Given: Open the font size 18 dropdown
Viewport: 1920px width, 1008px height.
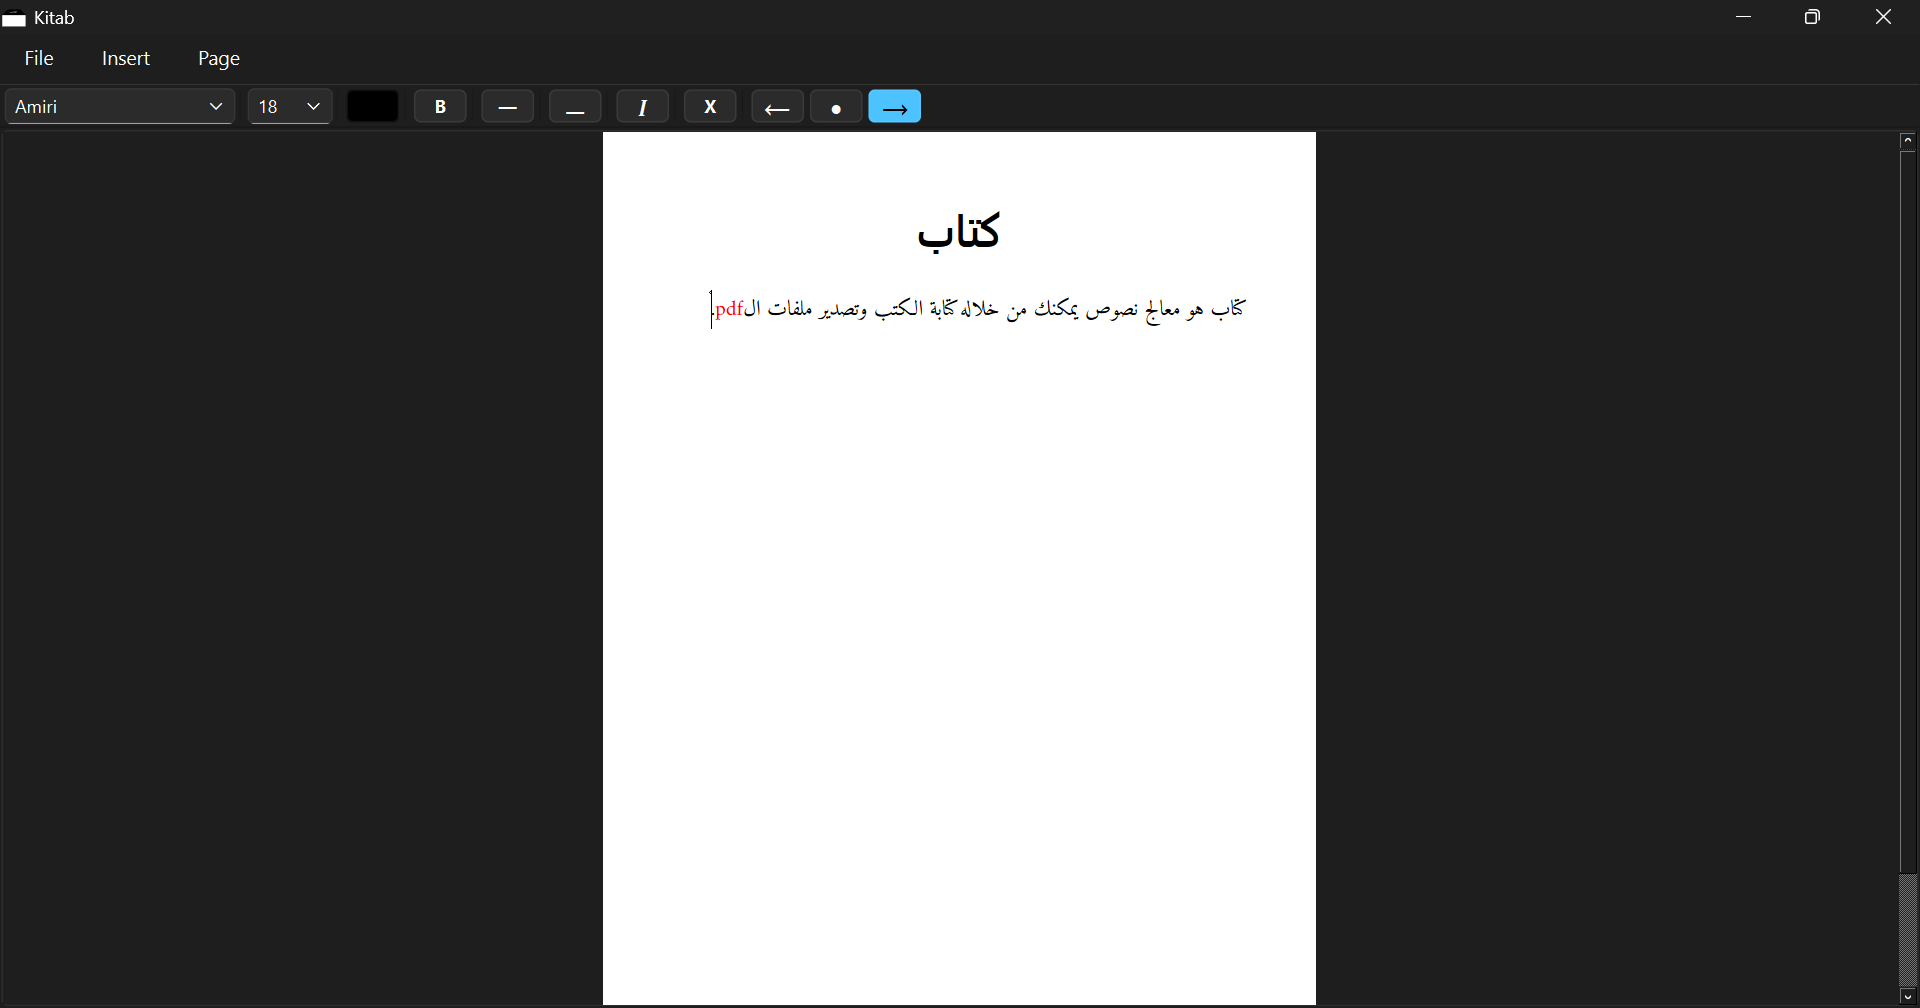Looking at the screenshot, I should pos(290,107).
